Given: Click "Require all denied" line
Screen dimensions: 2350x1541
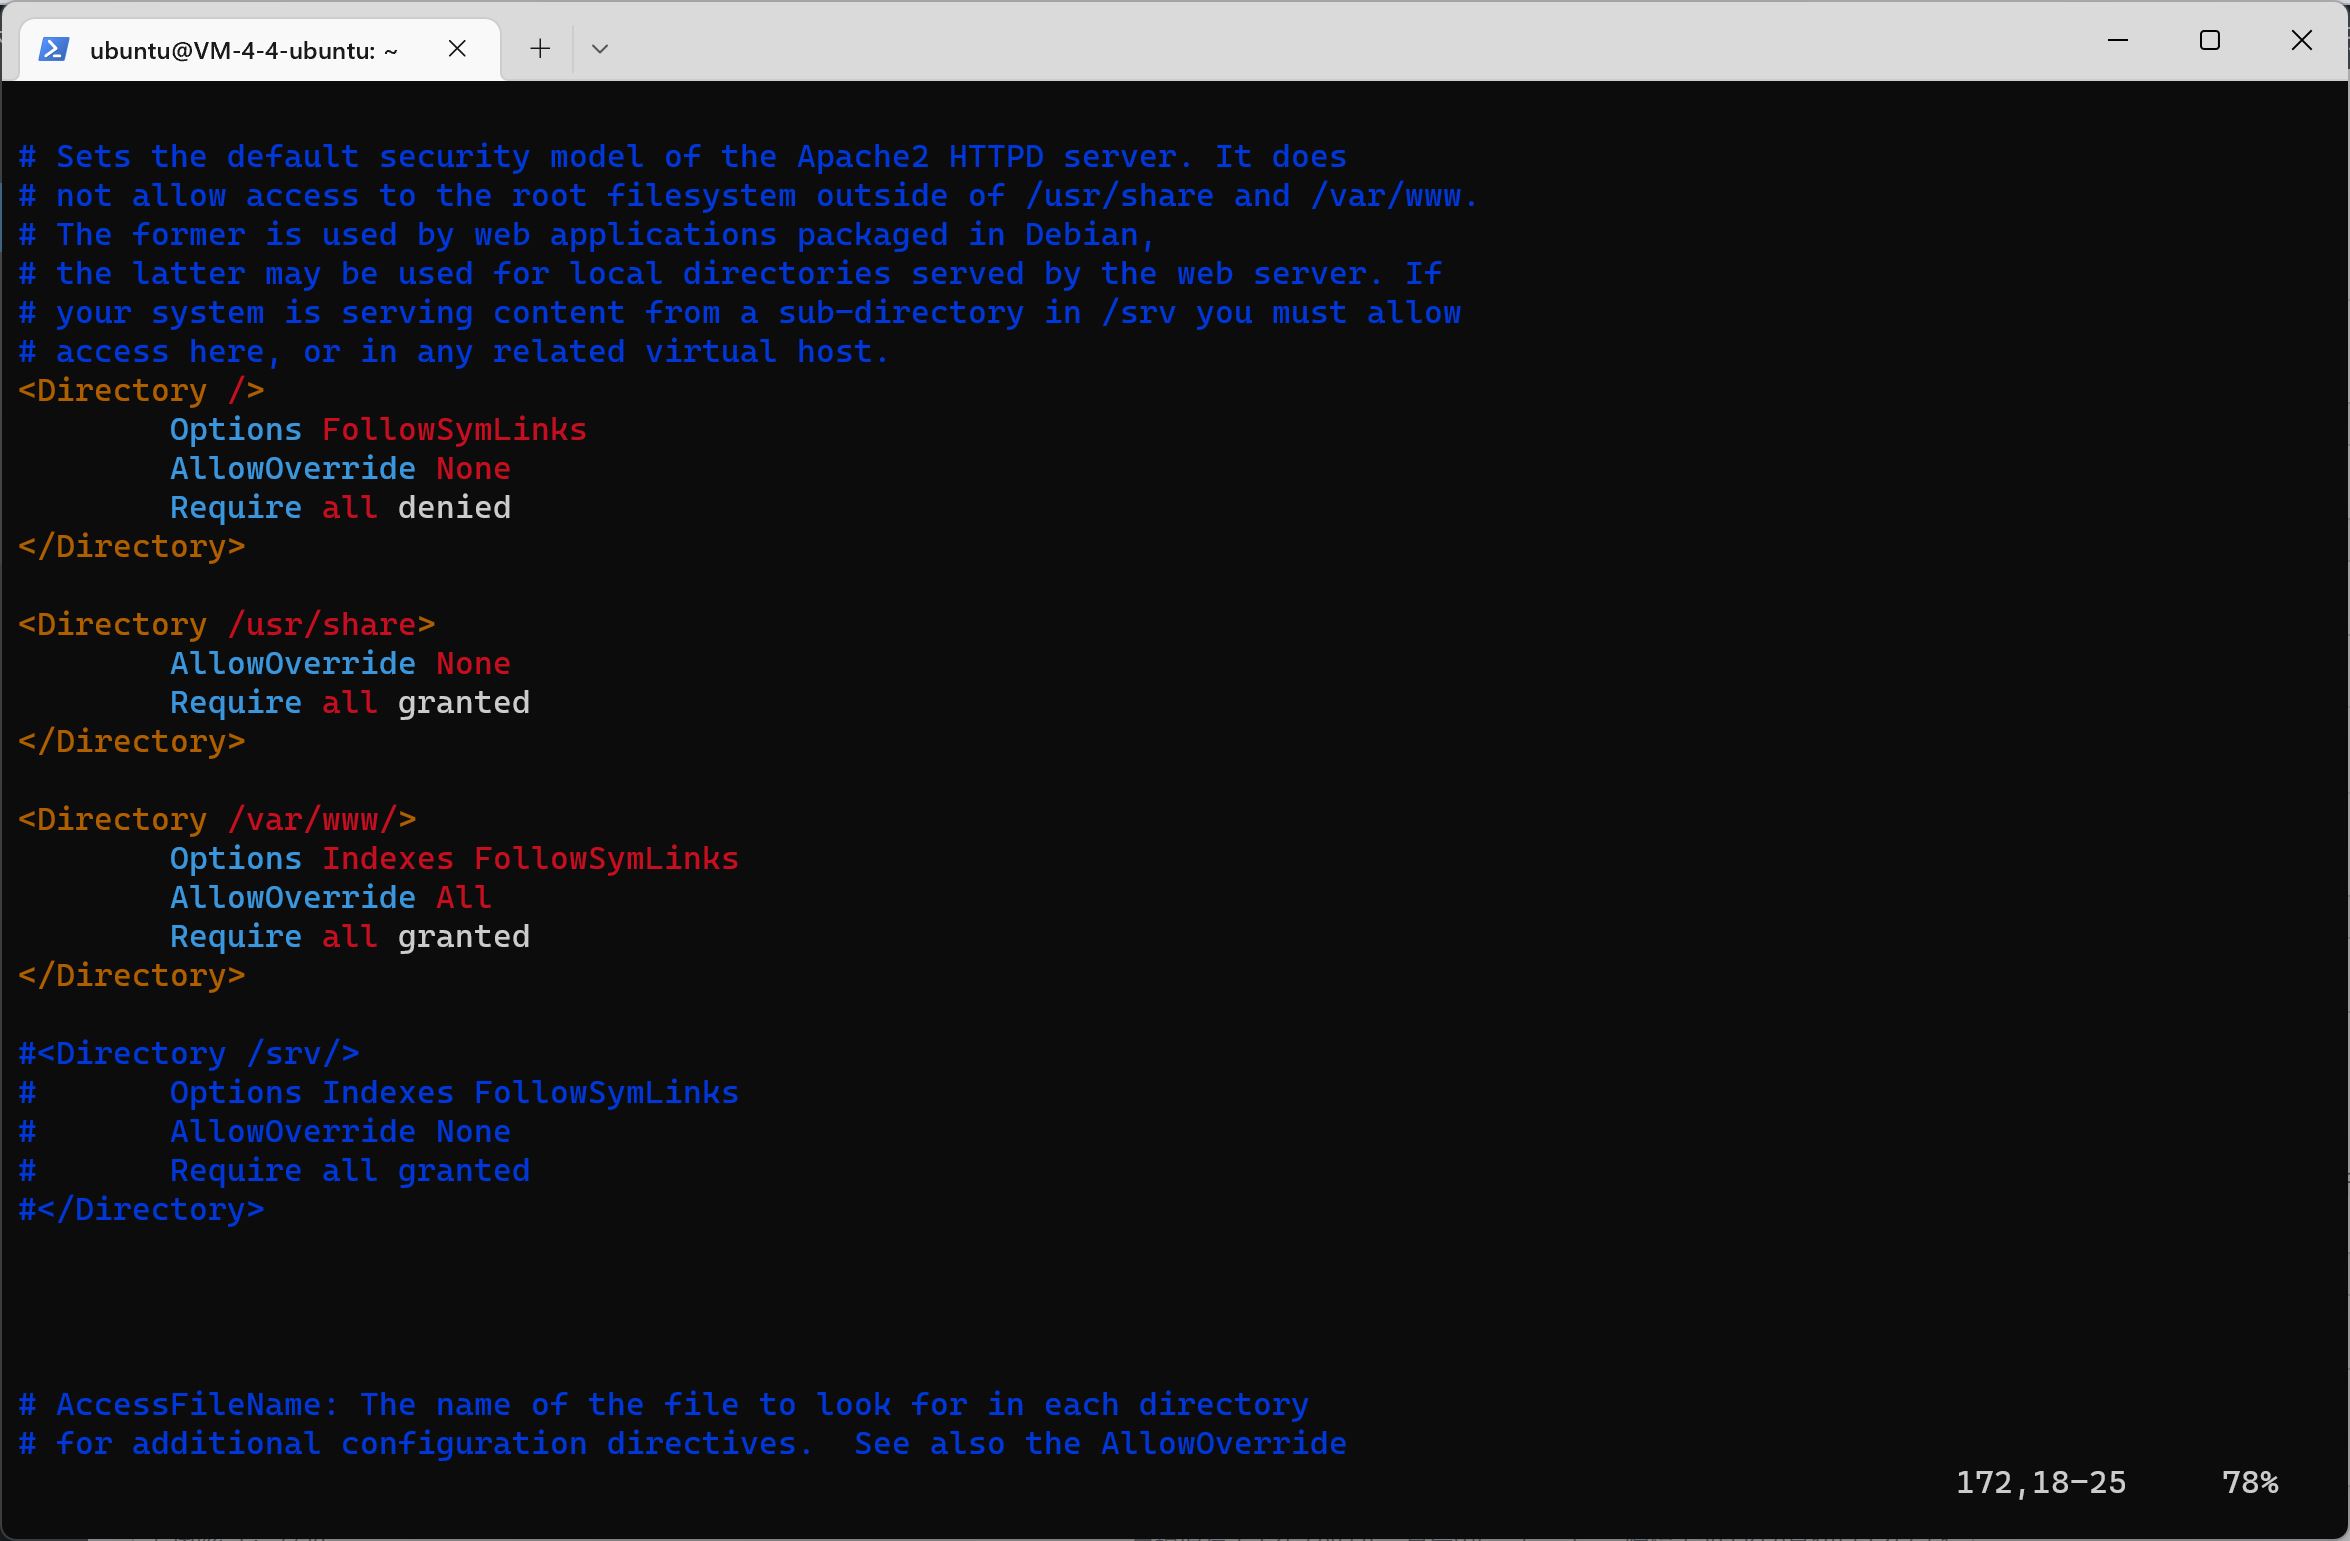Looking at the screenshot, I should 340,507.
